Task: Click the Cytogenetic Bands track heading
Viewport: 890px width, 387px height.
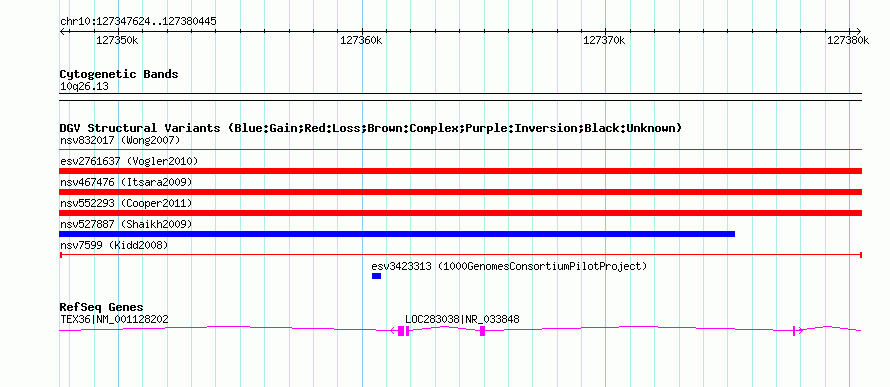Action: 119,74
